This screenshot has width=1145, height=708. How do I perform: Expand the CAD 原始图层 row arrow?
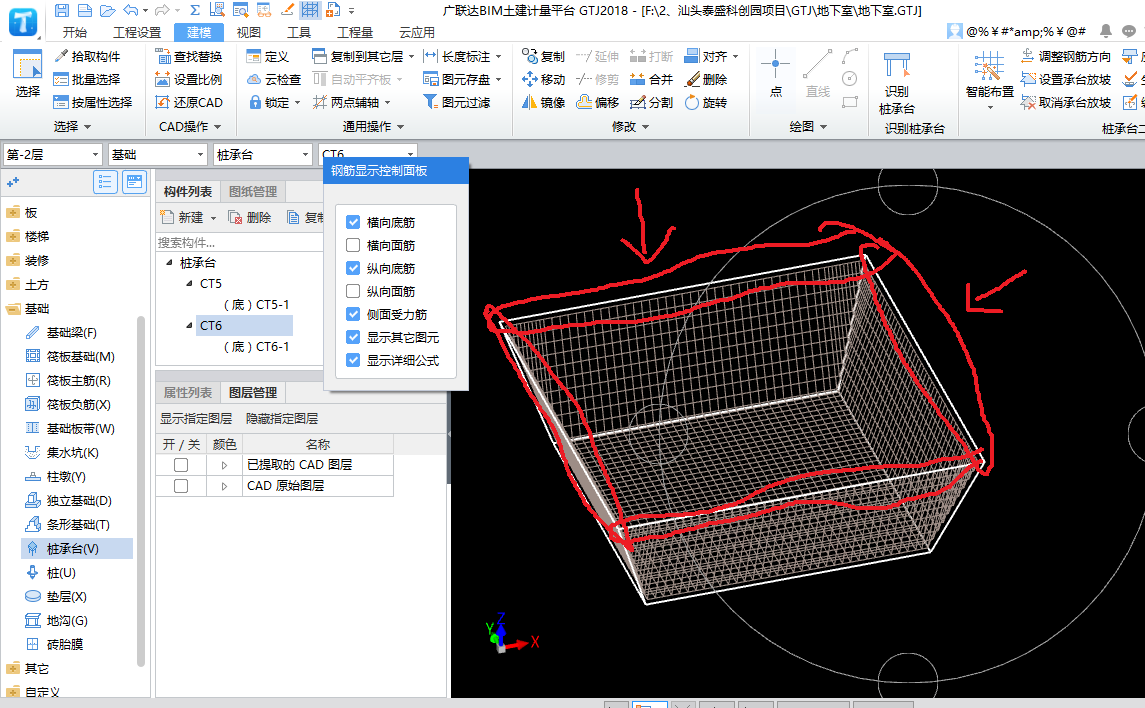pyautogui.click(x=224, y=486)
